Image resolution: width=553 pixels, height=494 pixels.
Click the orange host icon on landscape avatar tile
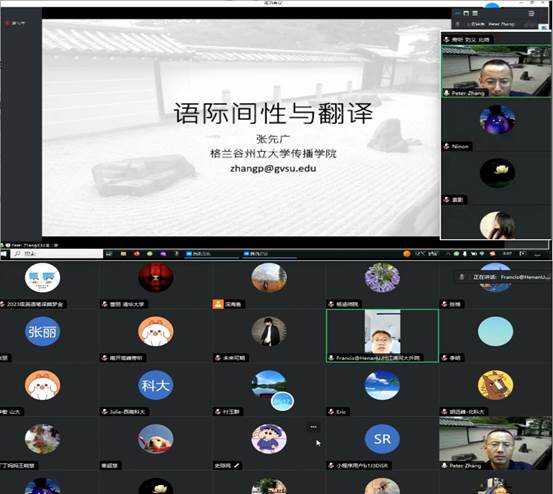point(218,304)
